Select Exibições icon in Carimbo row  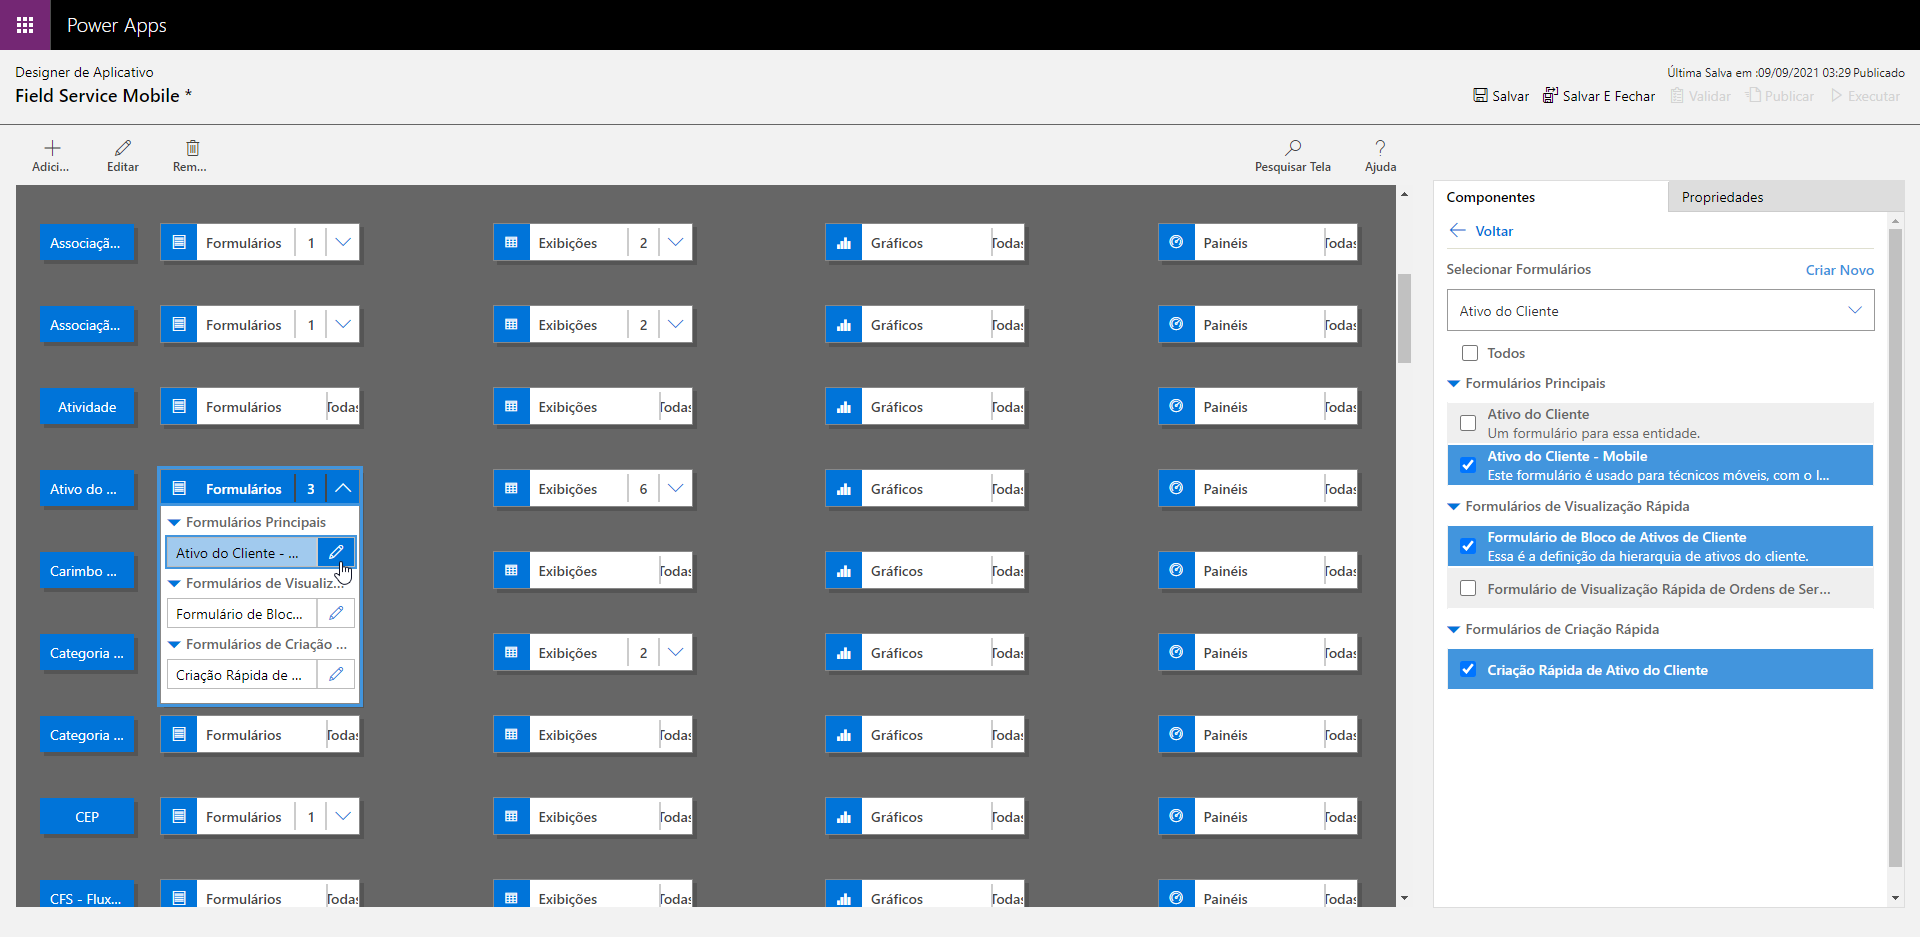coord(511,571)
